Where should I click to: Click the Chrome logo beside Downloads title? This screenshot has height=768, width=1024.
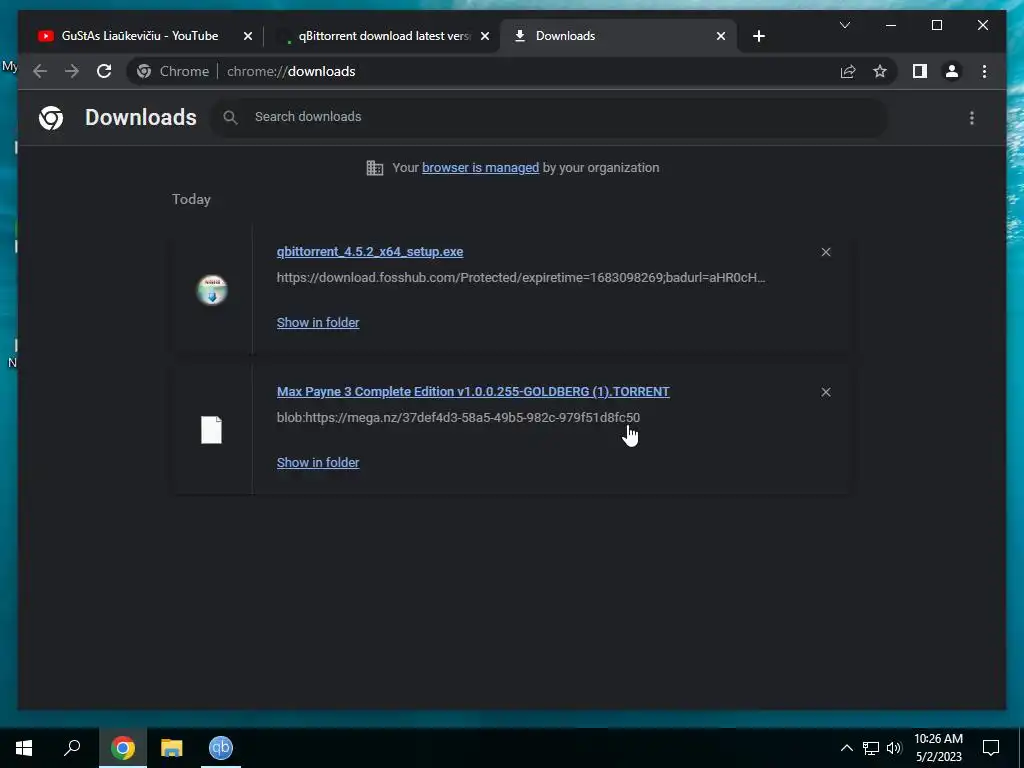tap(51, 118)
